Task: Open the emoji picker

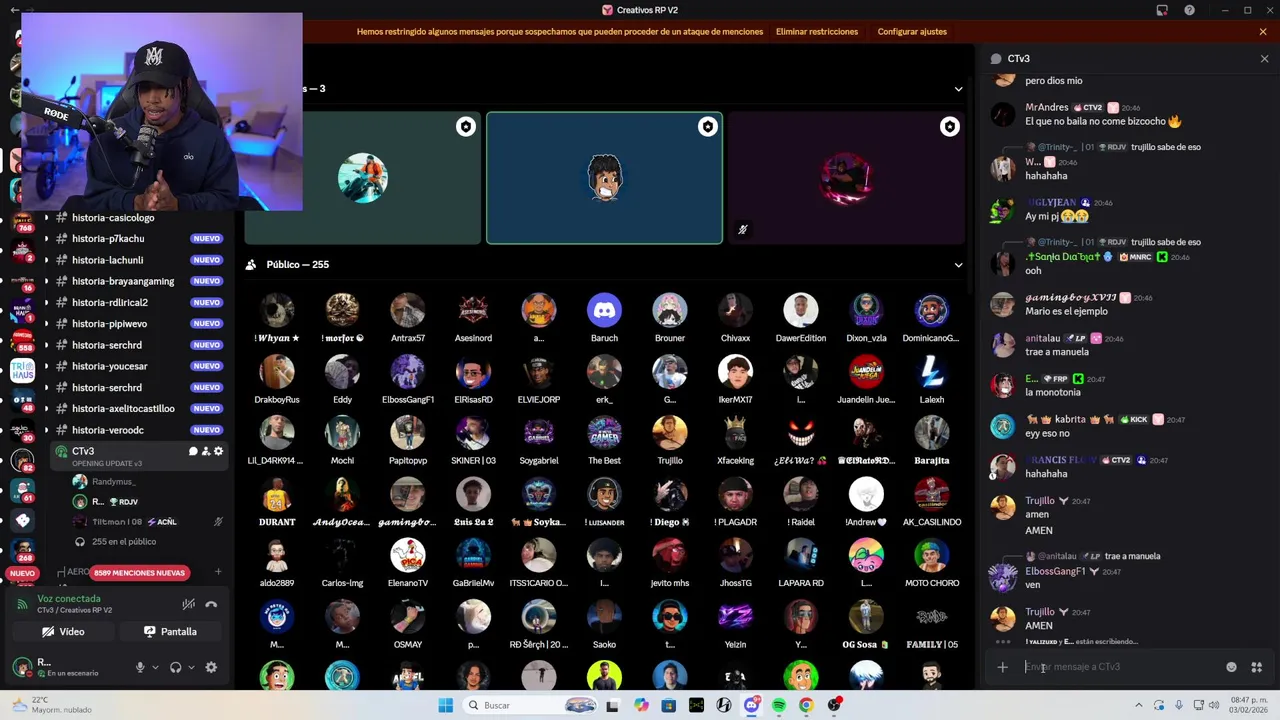Action: [x=1231, y=667]
